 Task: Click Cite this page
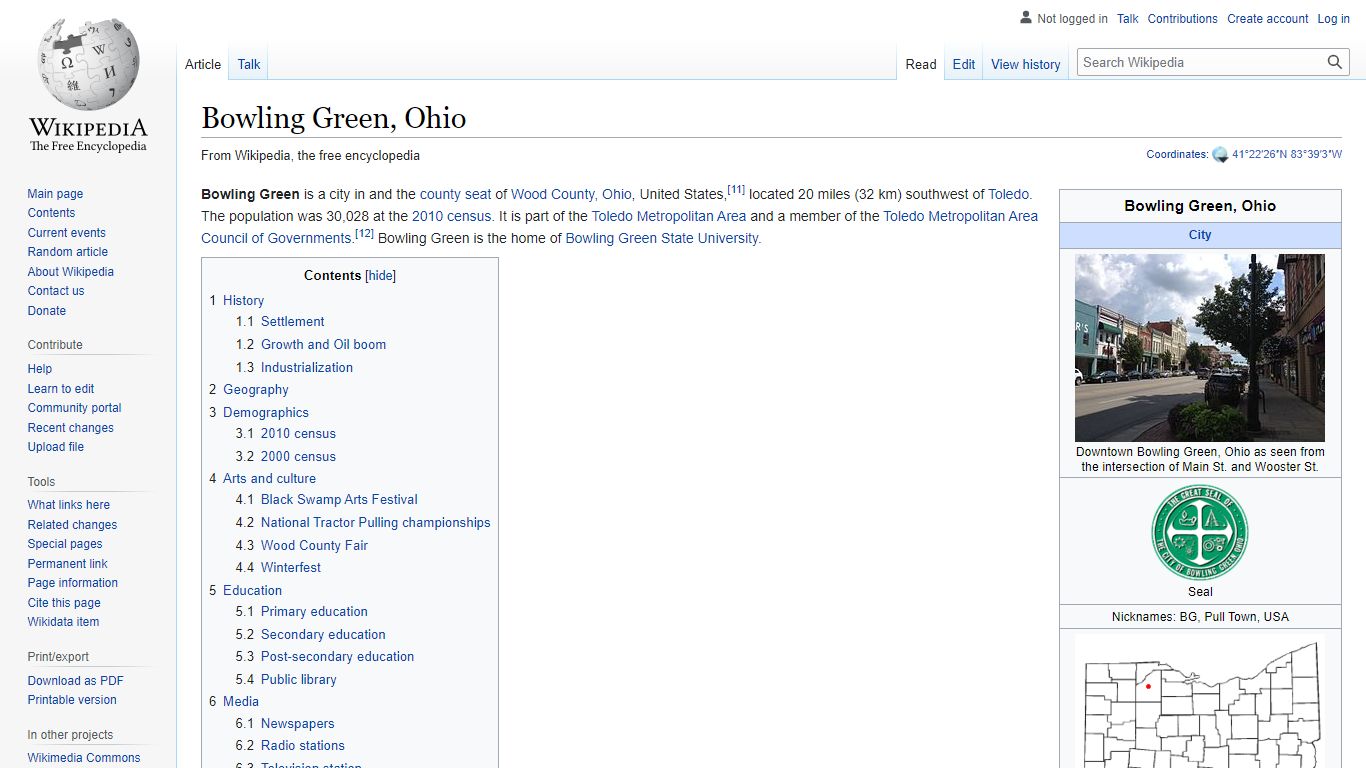point(64,603)
